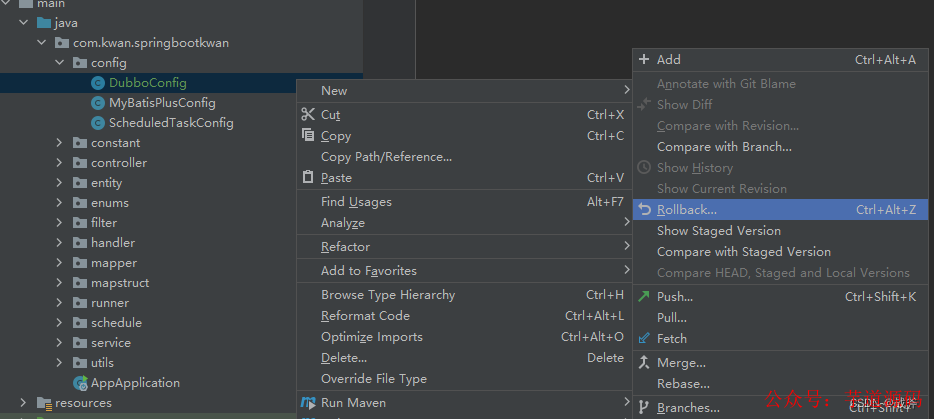The width and height of the screenshot is (934, 419).
Task: Click the Run Maven icon
Action: tap(308, 402)
